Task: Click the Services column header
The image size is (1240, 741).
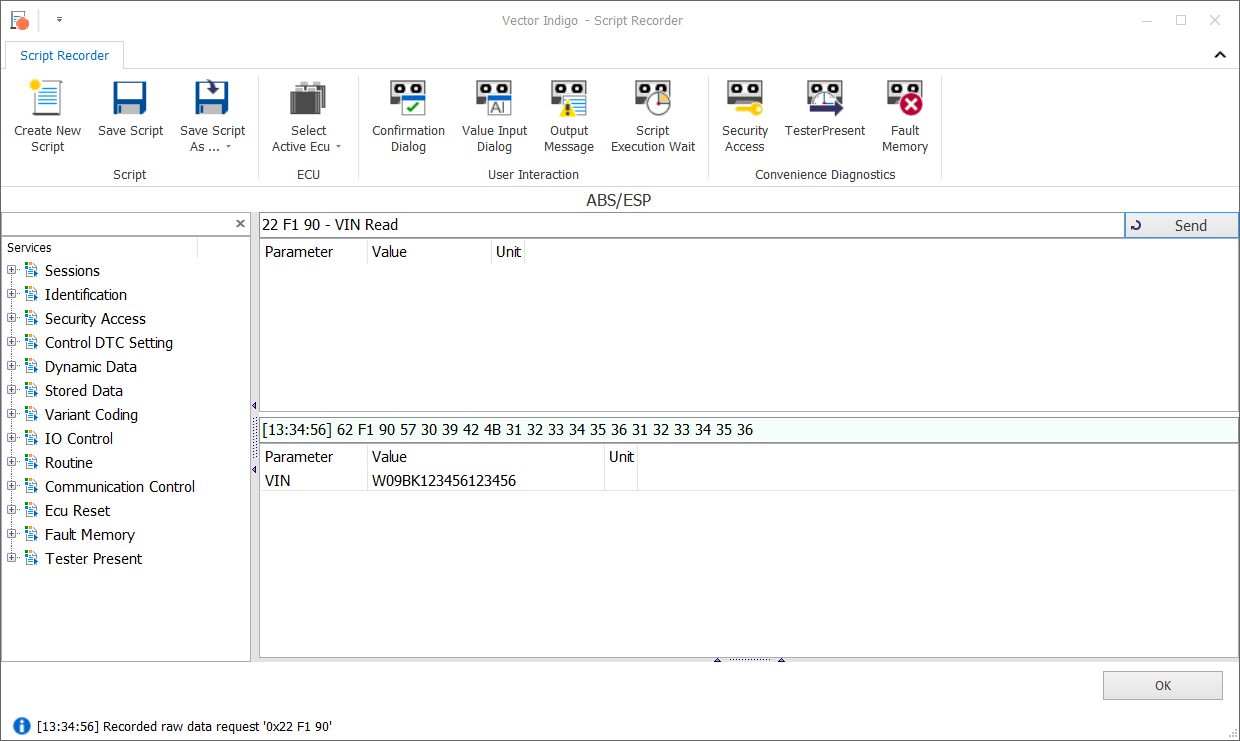Action: pos(100,248)
